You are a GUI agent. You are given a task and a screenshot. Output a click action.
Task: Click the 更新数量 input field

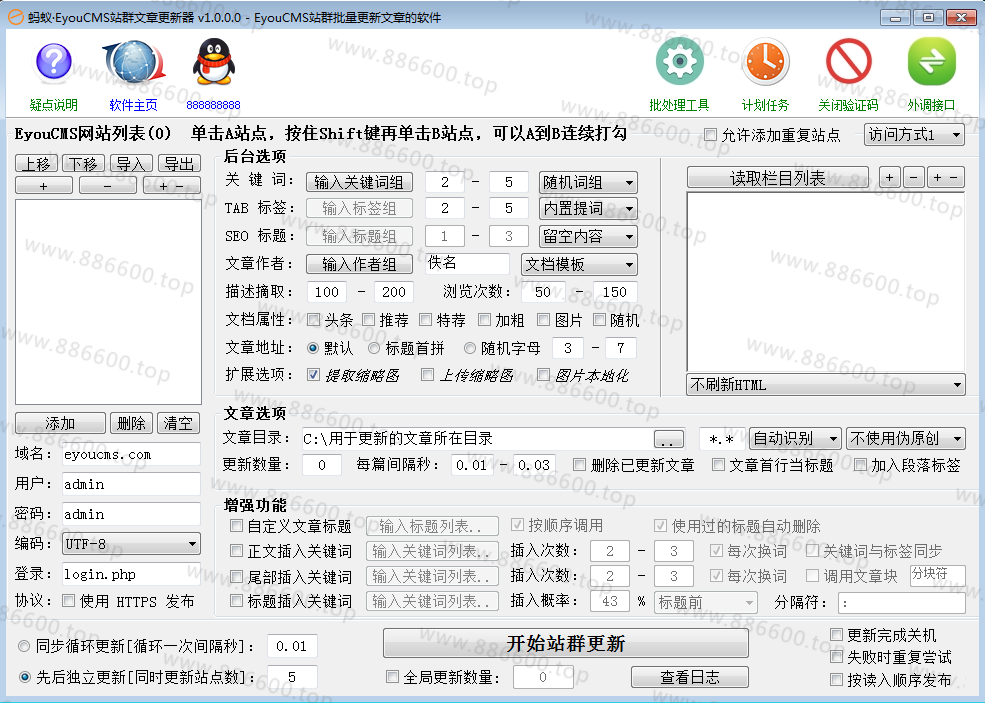[322, 465]
